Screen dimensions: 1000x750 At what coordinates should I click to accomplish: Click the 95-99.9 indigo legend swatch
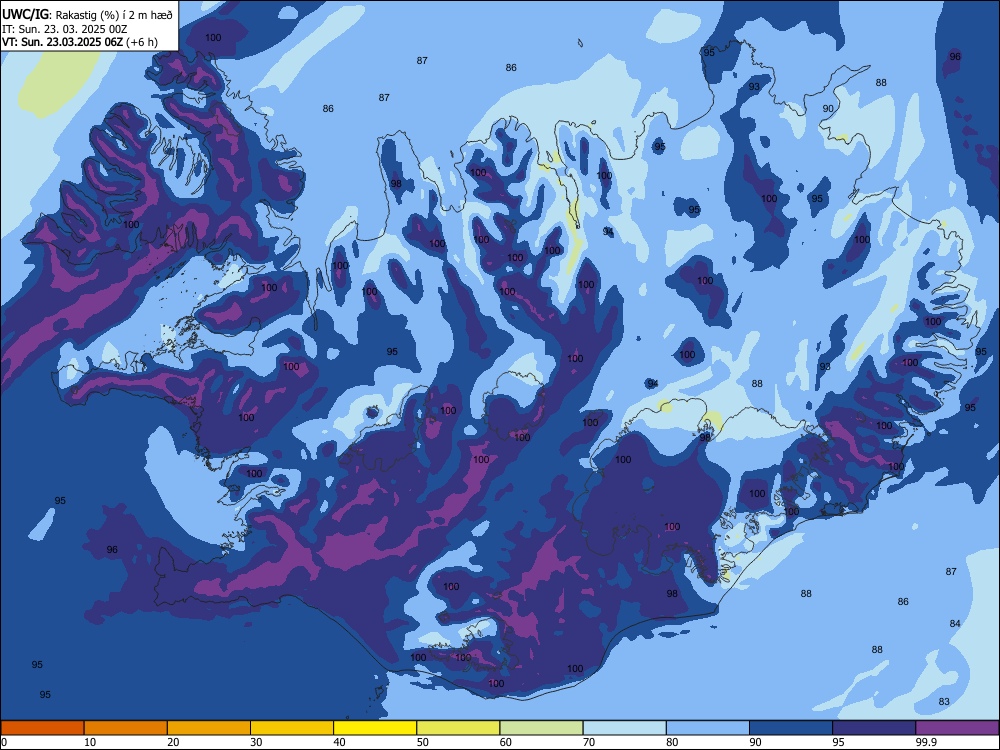[x=874, y=728]
